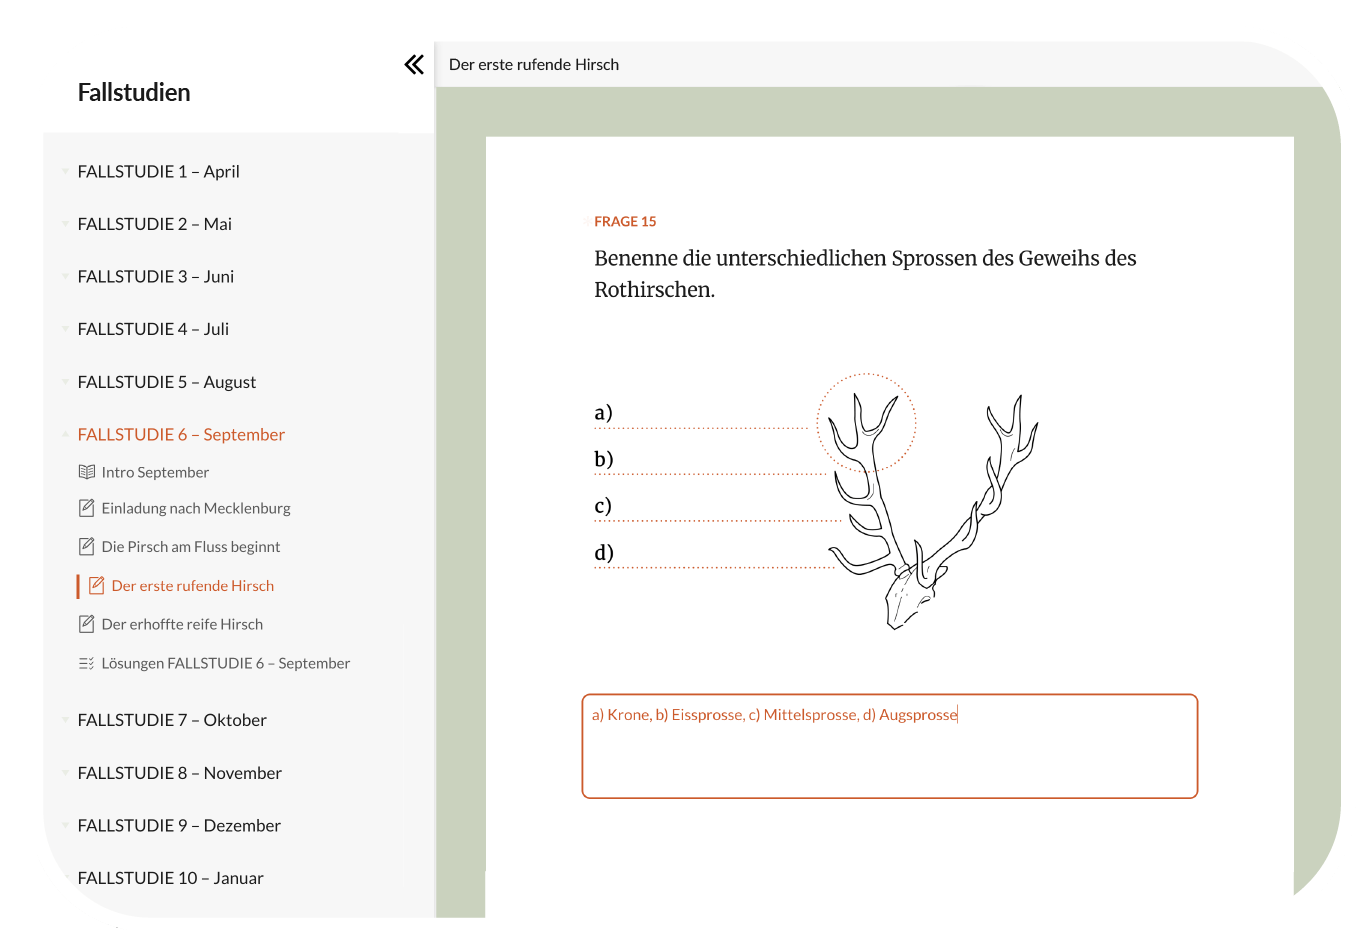Open FALLSTUDIE 9 – Dezember section
The width and height of the screenshot is (1356, 934).
(x=179, y=825)
